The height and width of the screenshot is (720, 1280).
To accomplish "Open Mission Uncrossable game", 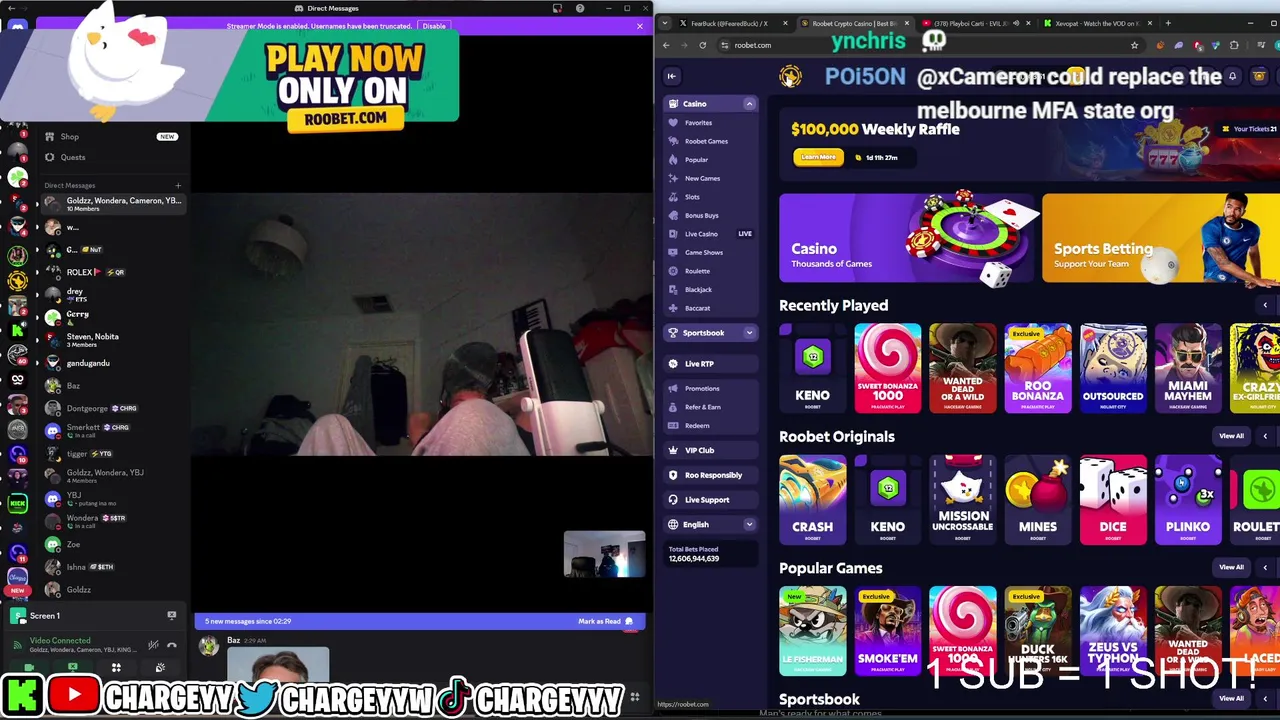I will click(962, 499).
